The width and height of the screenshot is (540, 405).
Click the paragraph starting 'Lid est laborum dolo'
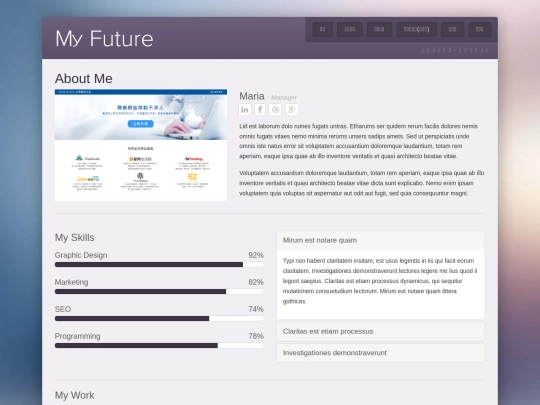coord(359,141)
